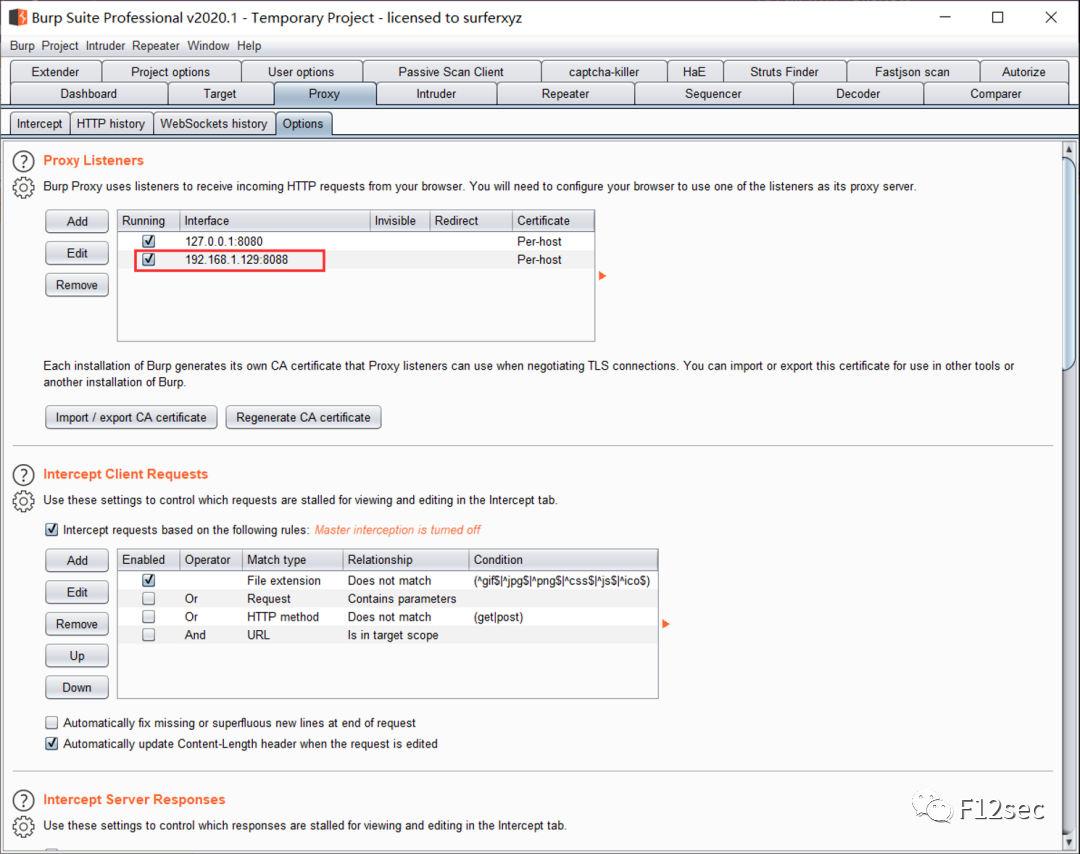This screenshot has width=1080, height=854.
Task: Uncheck Running for 127.0.0.1:8080 listener
Action: point(149,241)
